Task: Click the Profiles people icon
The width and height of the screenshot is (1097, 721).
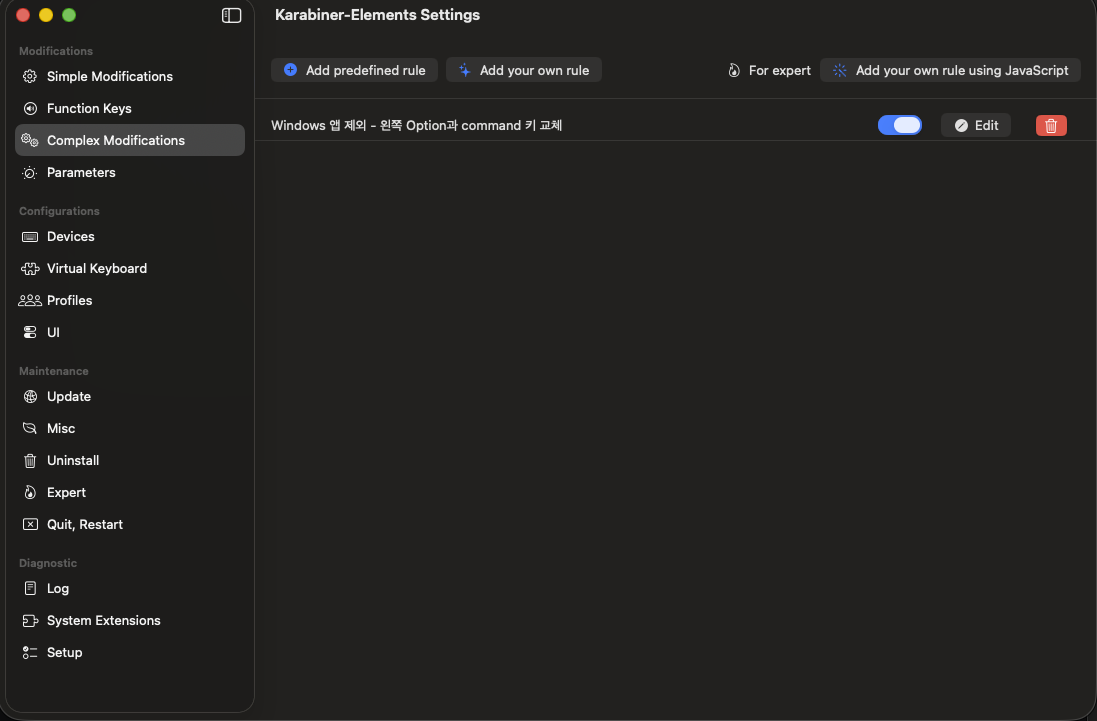Action: coord(29,301)
